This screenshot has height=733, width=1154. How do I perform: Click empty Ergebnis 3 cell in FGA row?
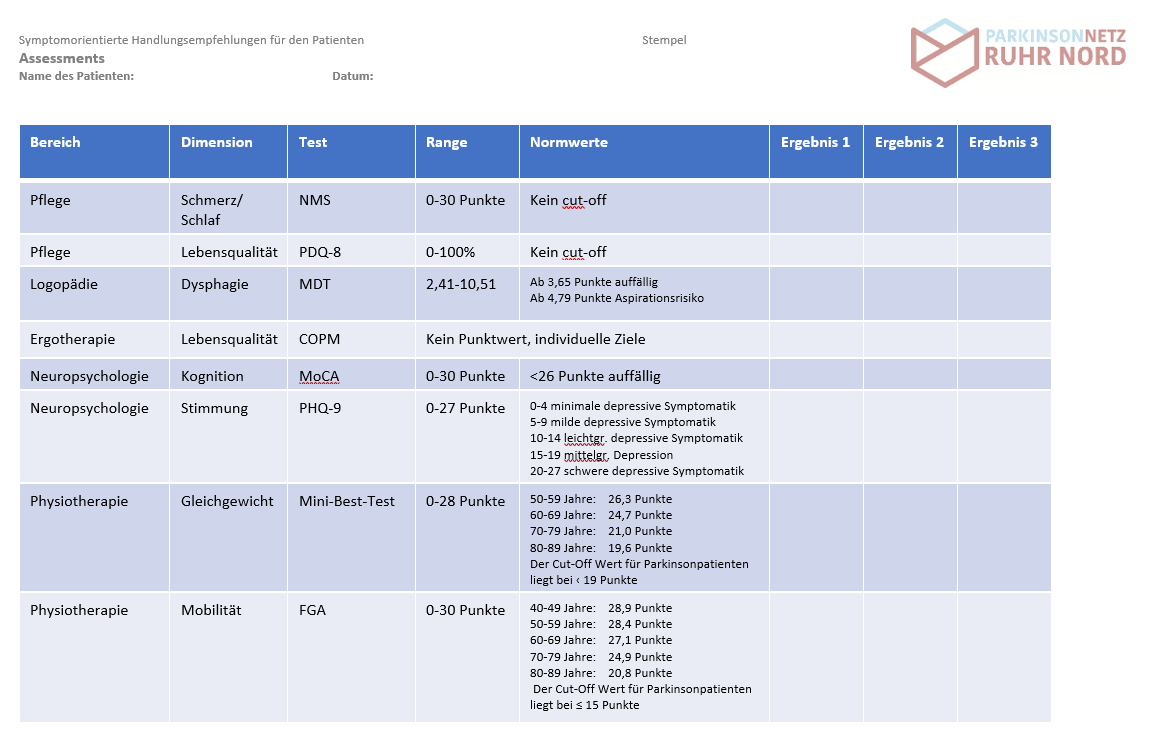point(1005,657)
